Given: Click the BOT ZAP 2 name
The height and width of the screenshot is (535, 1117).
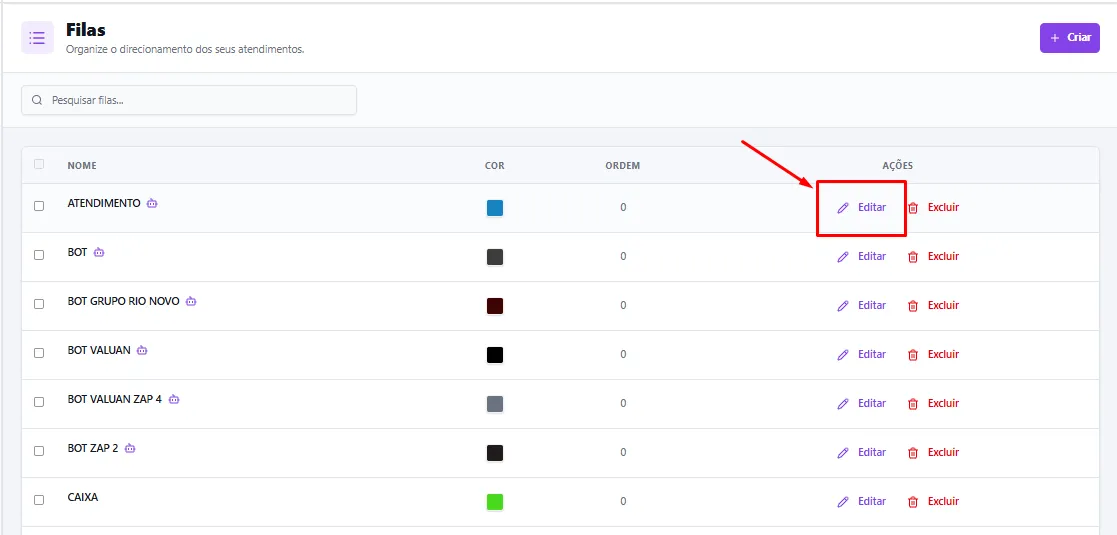Looking at the screenshot, I should 93,448.
